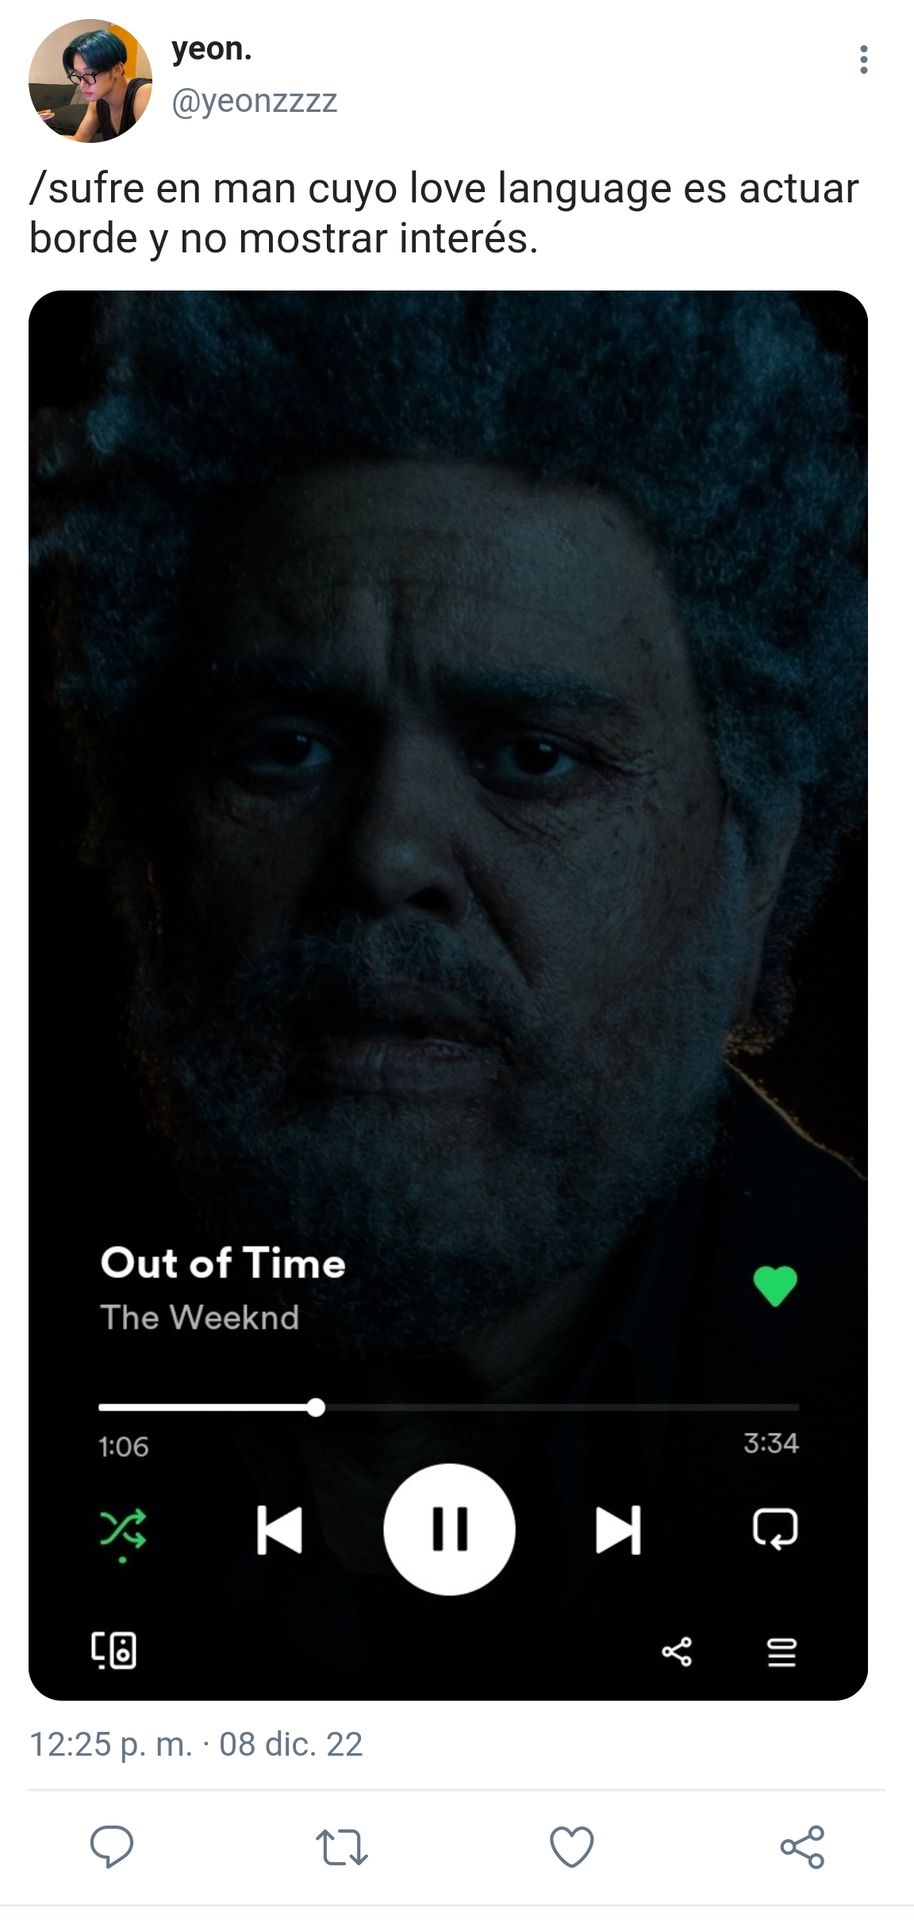Visit the @yeonzzzz handle

[x=254, y=101]
